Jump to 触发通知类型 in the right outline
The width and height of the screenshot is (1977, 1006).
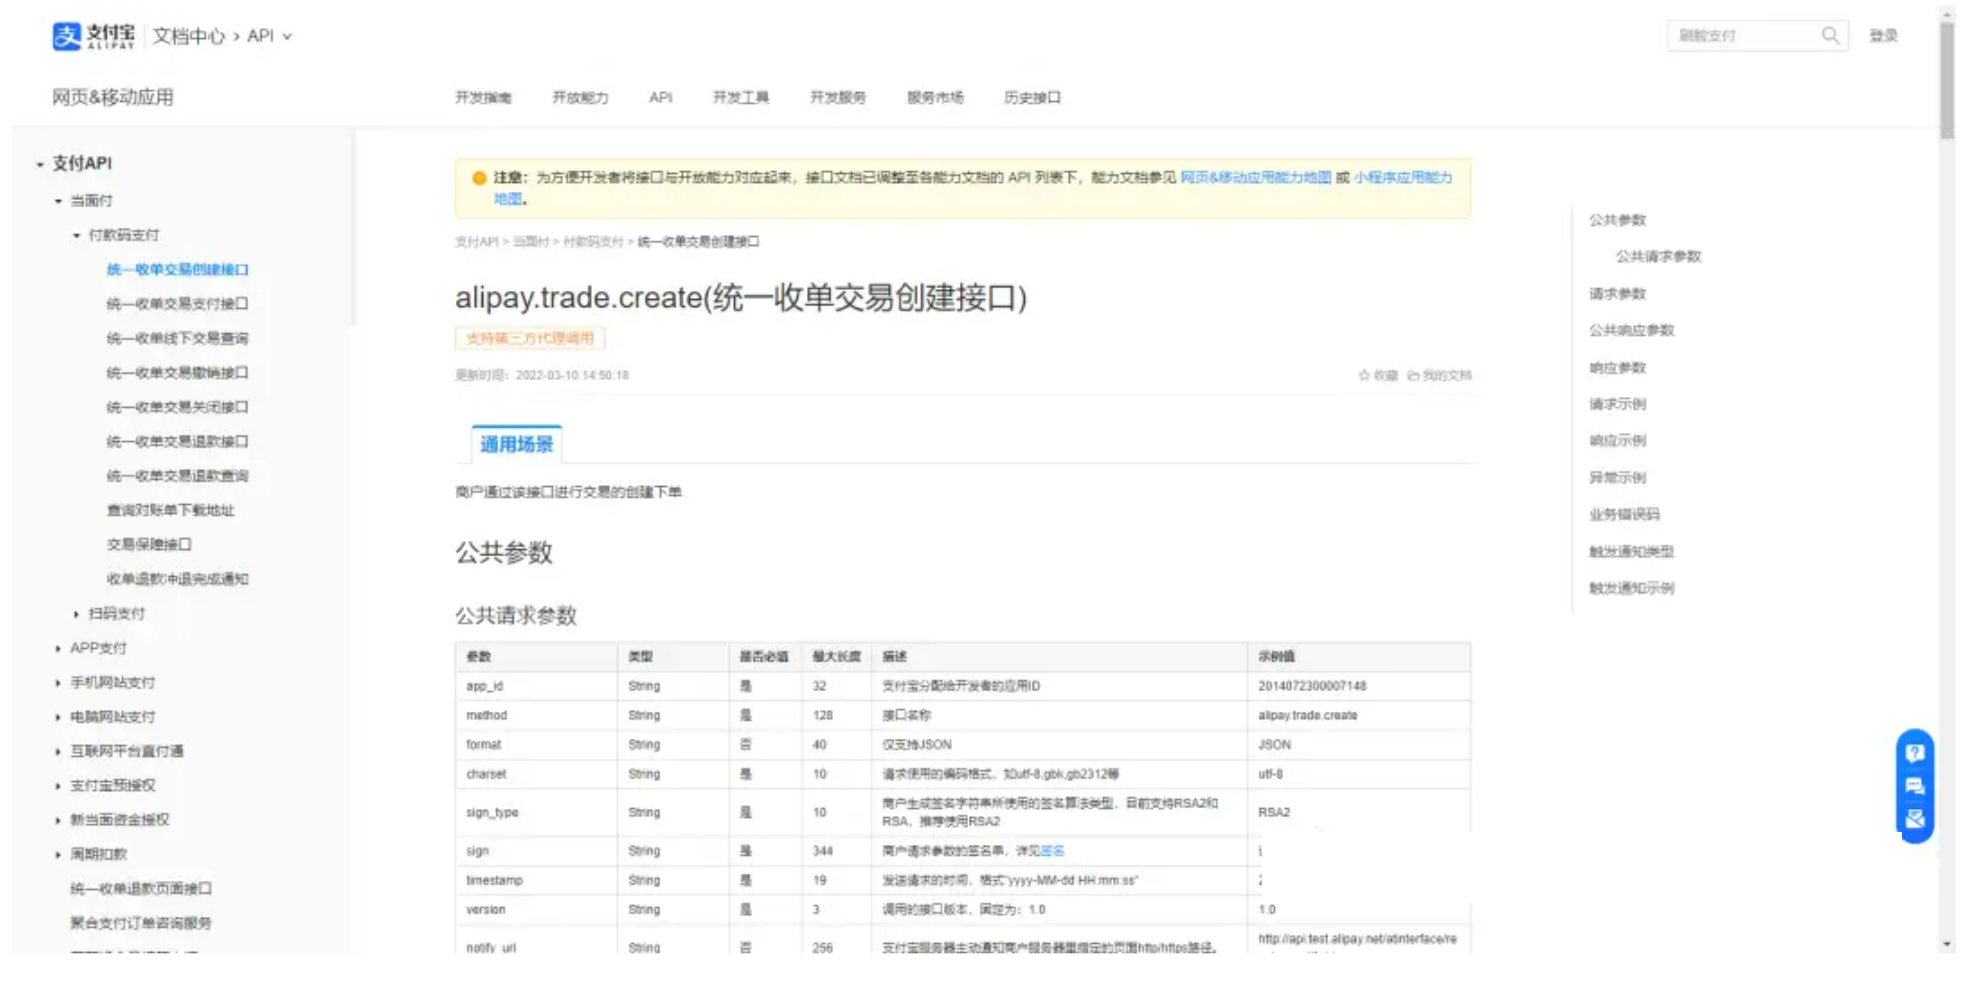click(1631, 552)
